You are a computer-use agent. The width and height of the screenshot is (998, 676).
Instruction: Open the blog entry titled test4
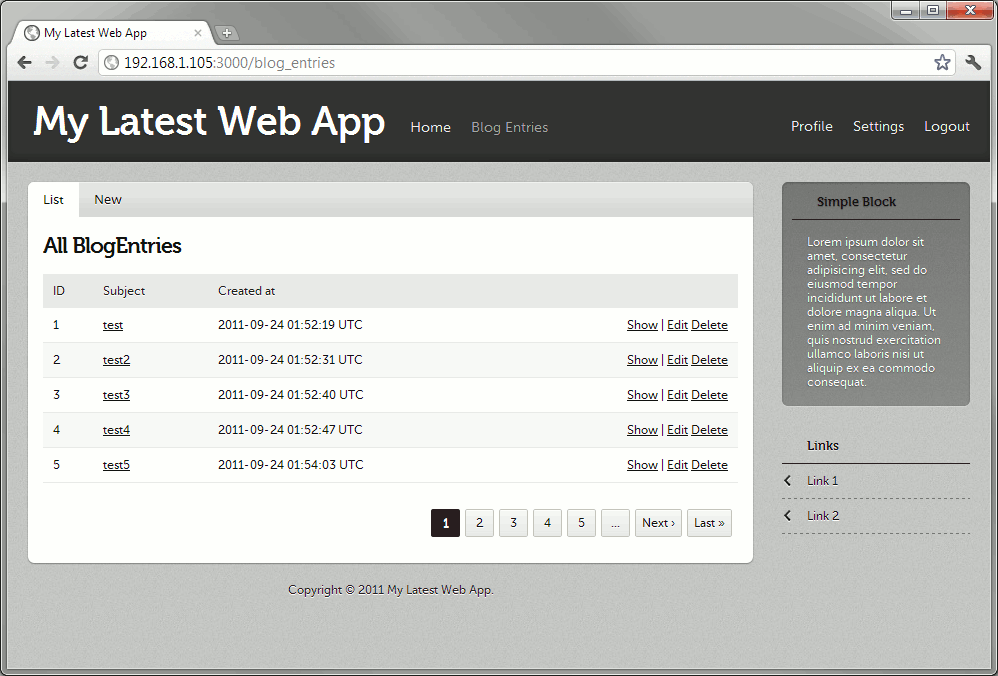point(116,430)
